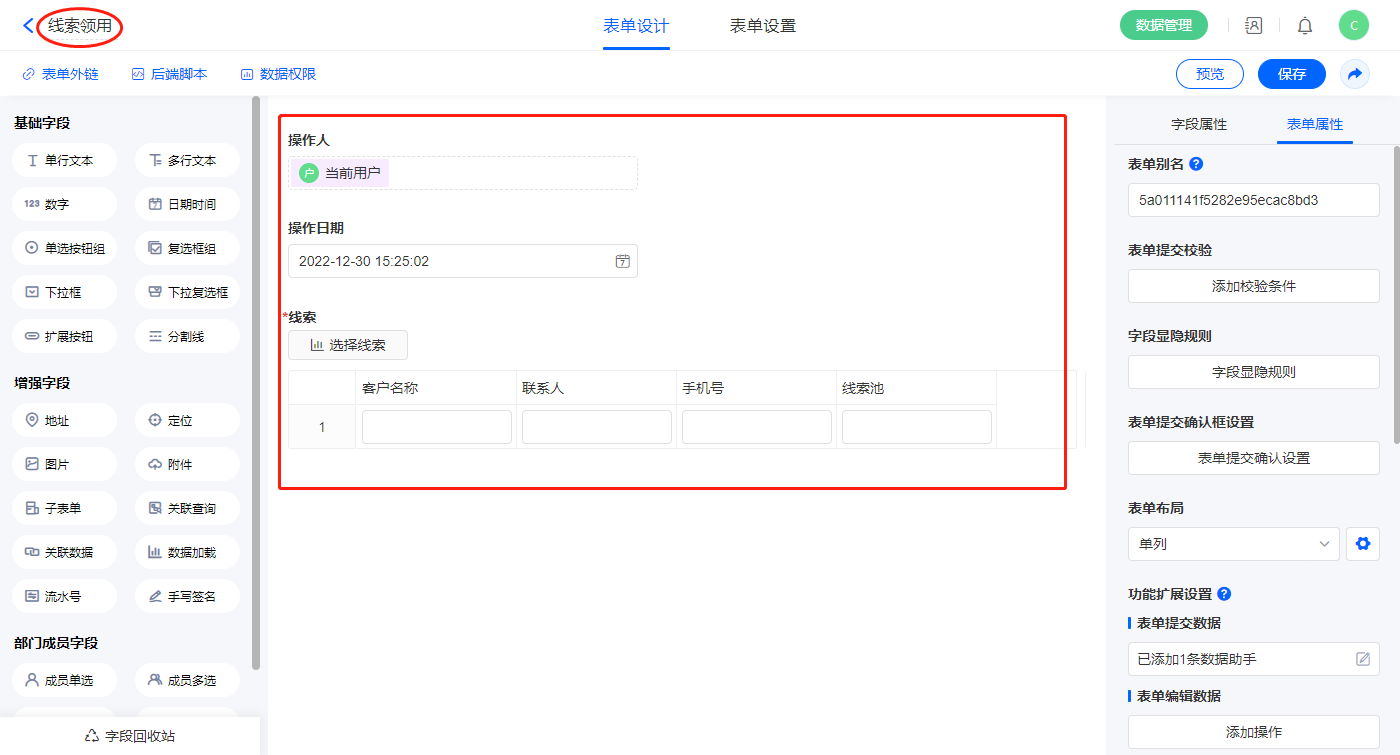Screen dimensions: 1400x755
Task: Click the user avatar icon
Action: click(x=1353, y=26)
